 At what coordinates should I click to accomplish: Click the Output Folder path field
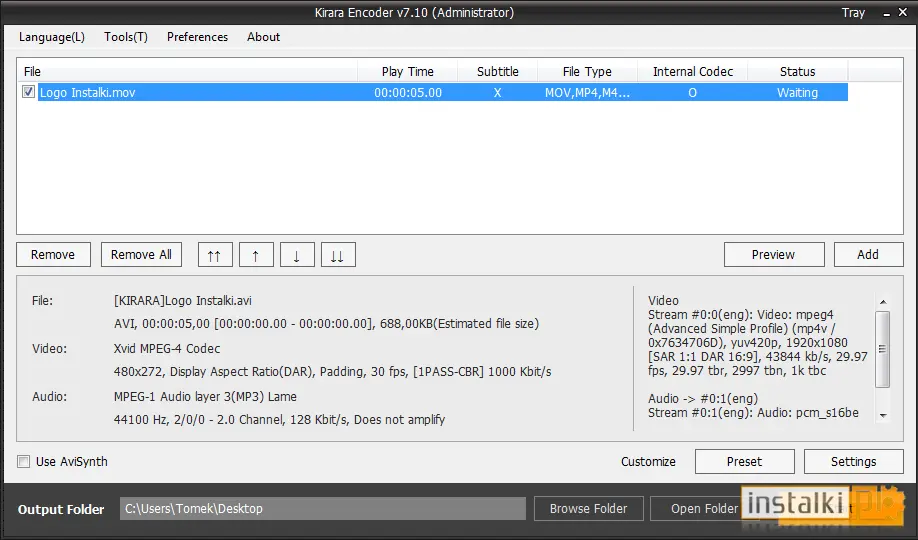(323, 508)
